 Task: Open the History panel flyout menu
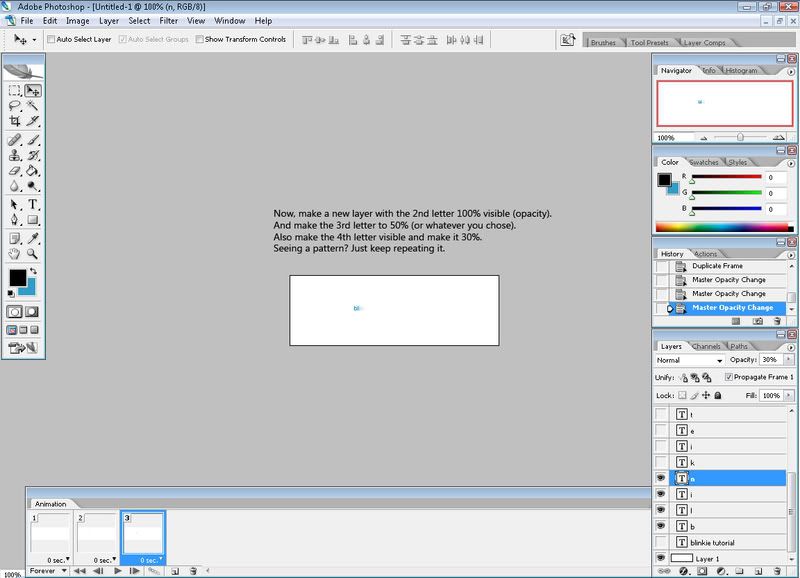pyautogui.click(x=791, y=255)
